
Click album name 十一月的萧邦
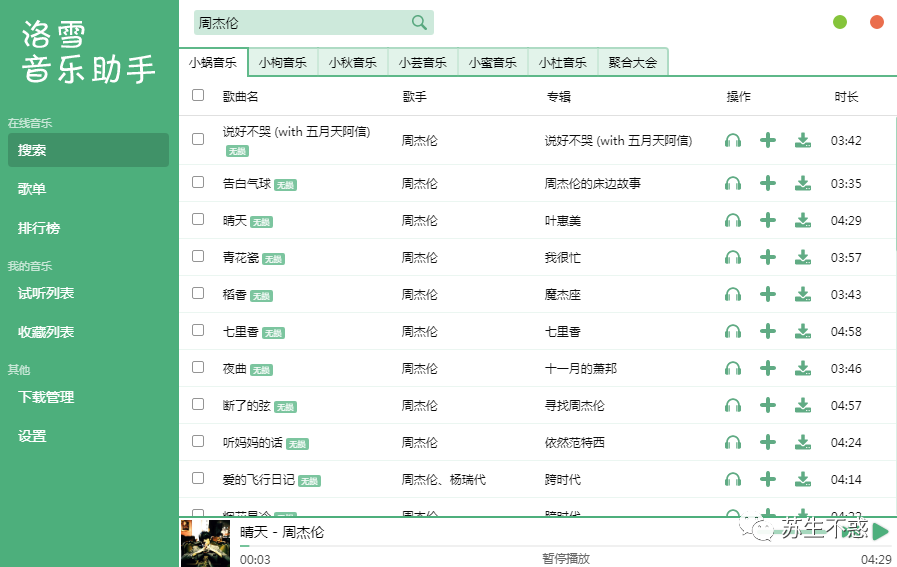pyautogui.click(x=581, y=368)
